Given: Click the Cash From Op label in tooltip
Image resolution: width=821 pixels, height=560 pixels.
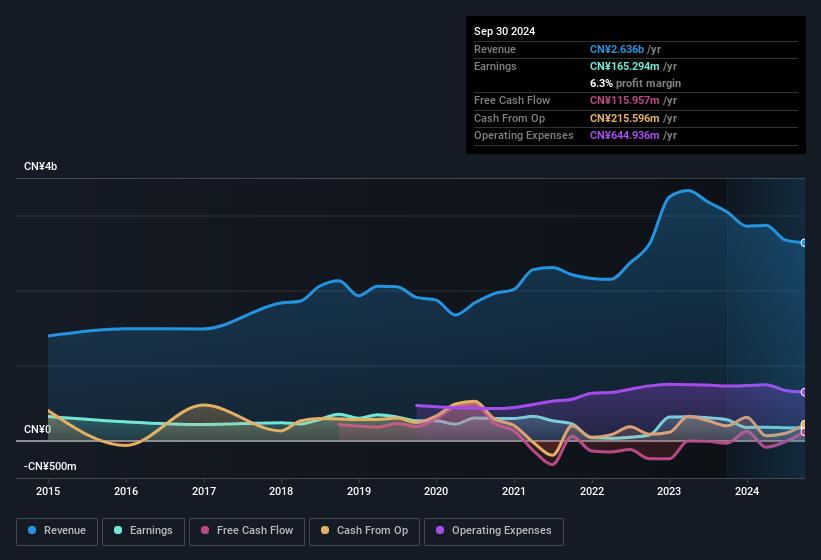Looking at the screenshot, I should pos(509,118).
